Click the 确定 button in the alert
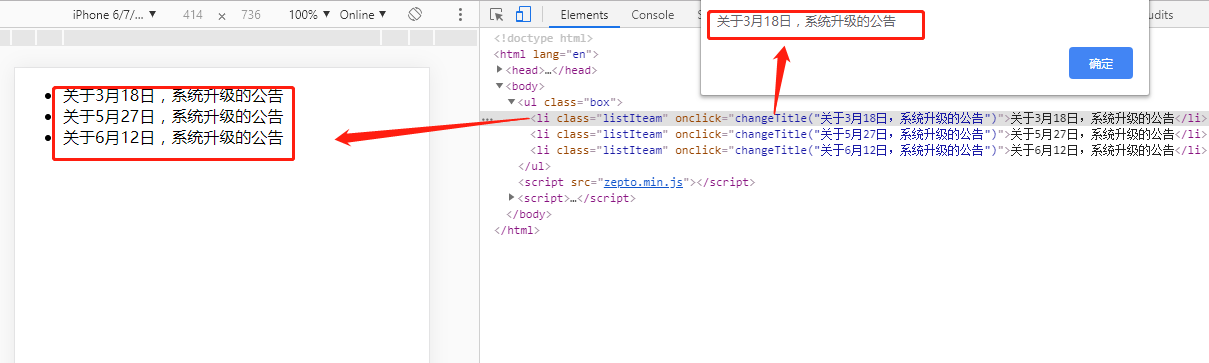 (1101, 63)
